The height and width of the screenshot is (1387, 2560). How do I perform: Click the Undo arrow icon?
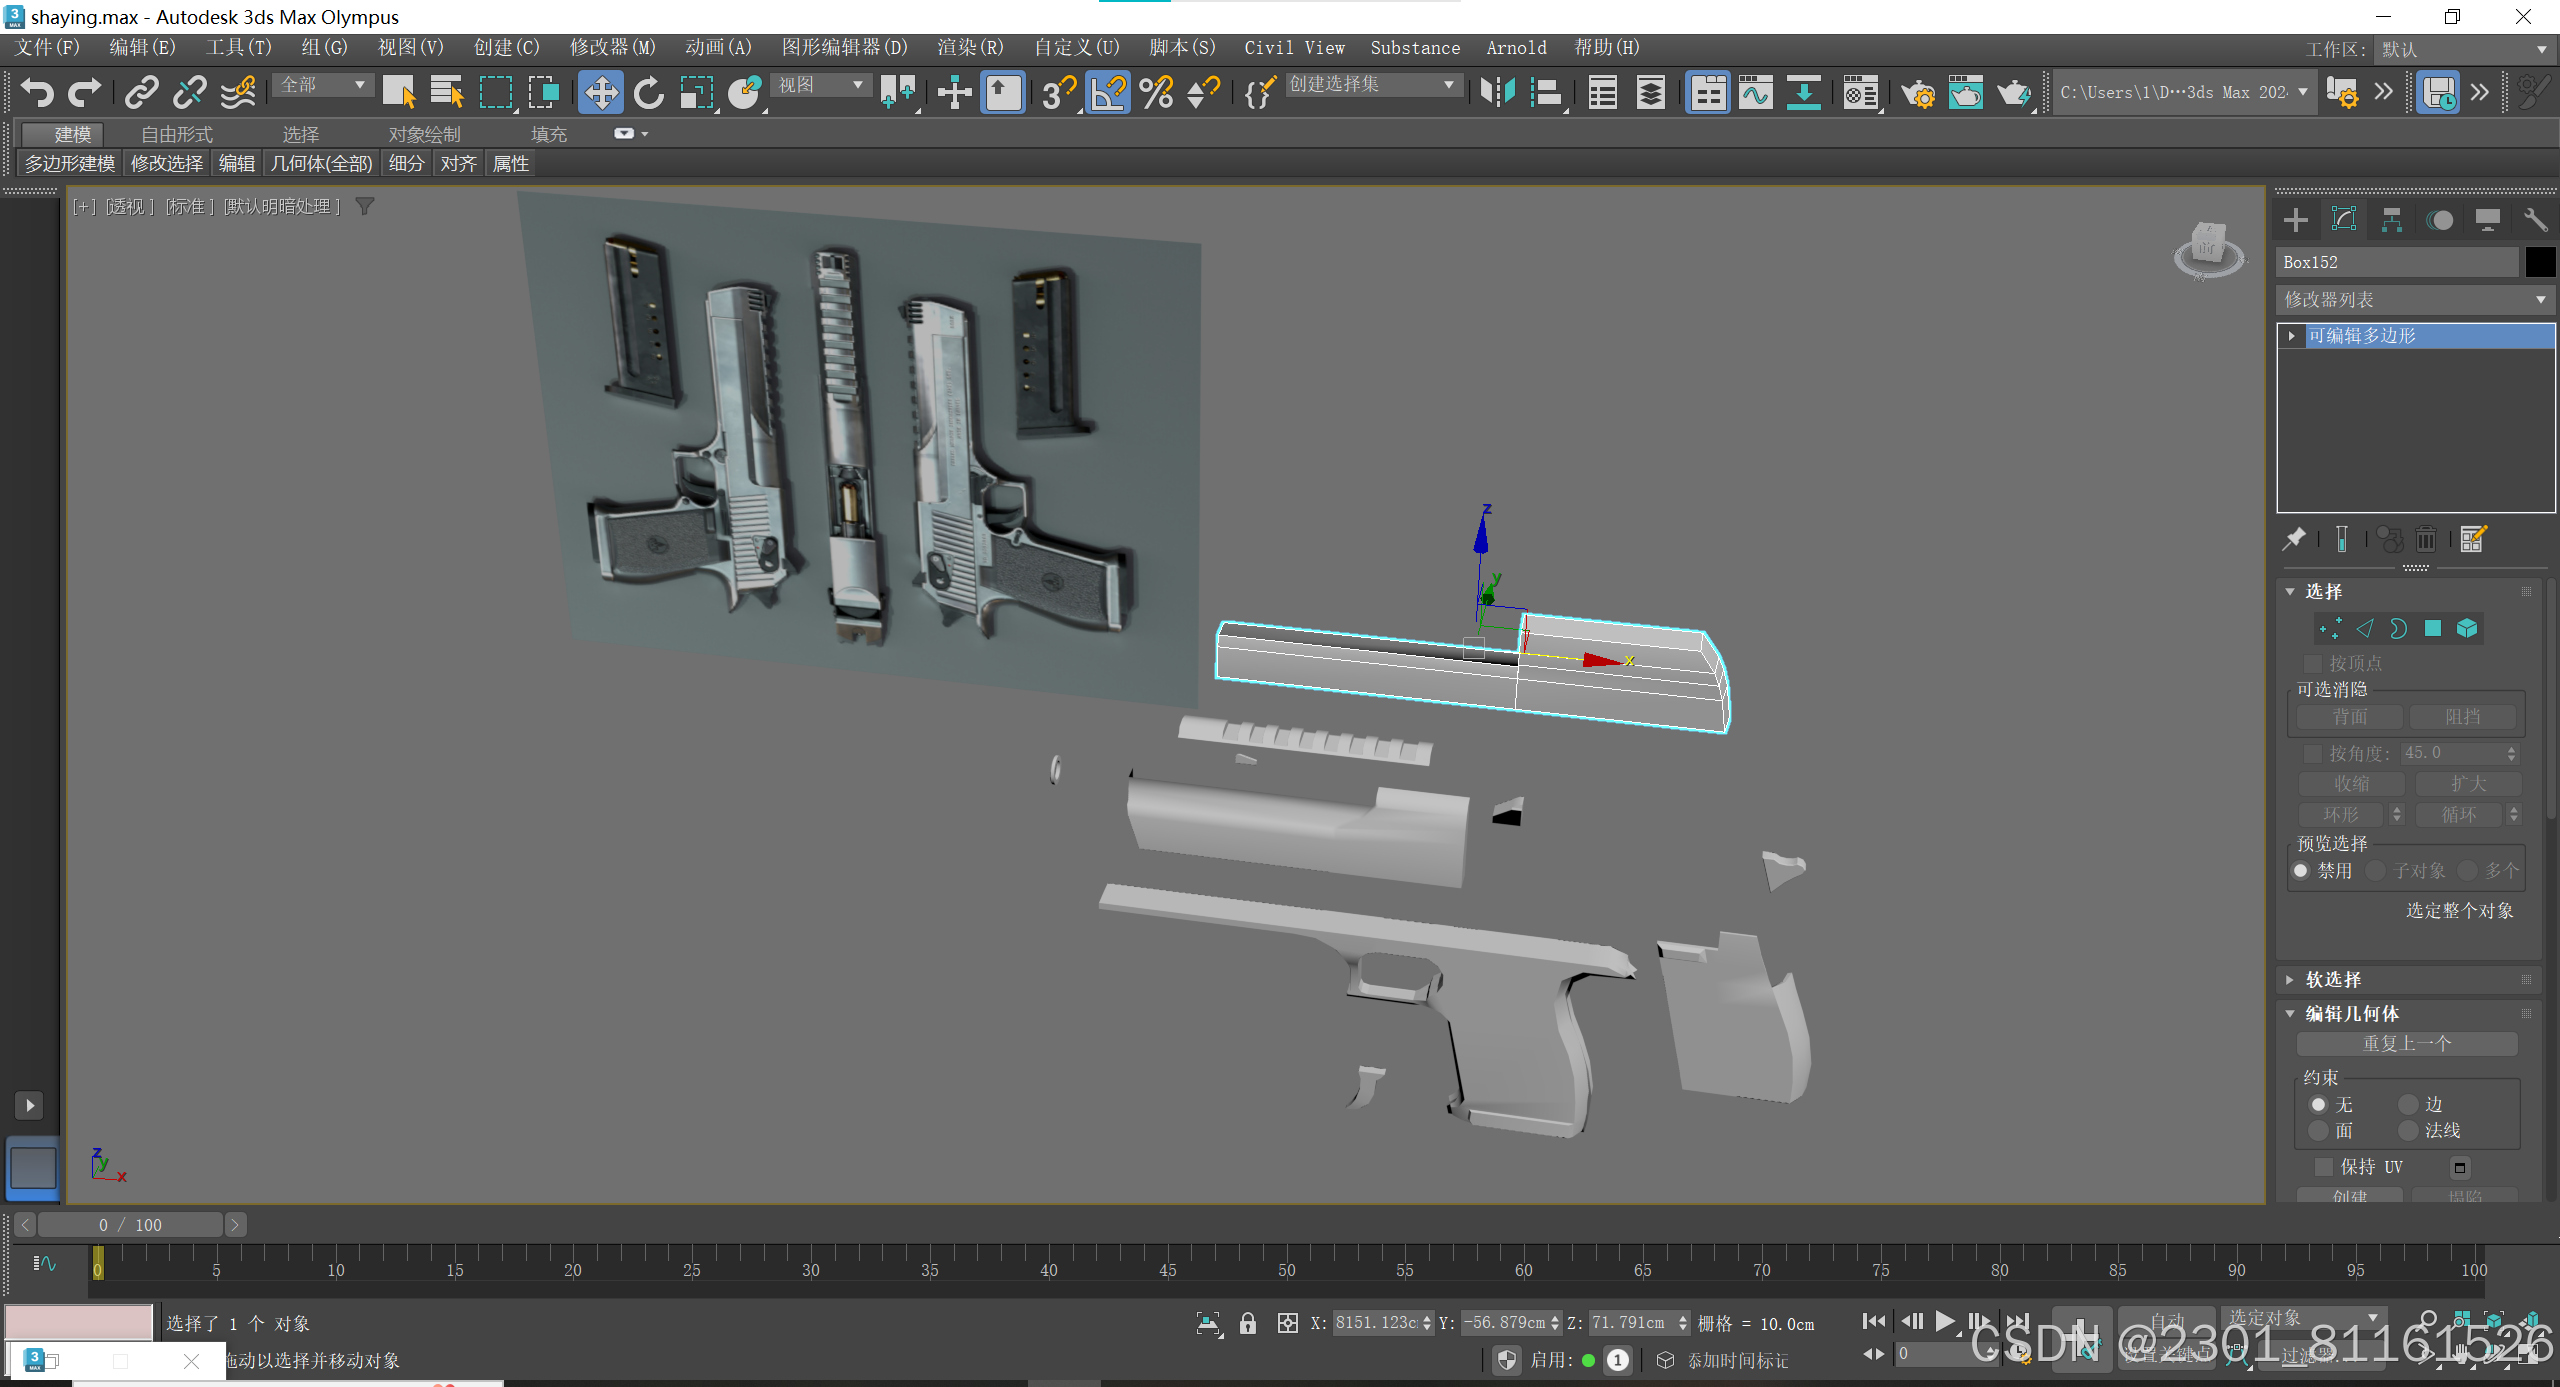point(37,93)
